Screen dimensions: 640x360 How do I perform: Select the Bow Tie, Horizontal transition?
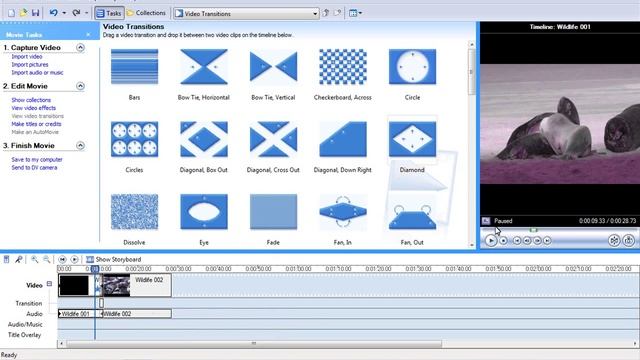[204, 67]
